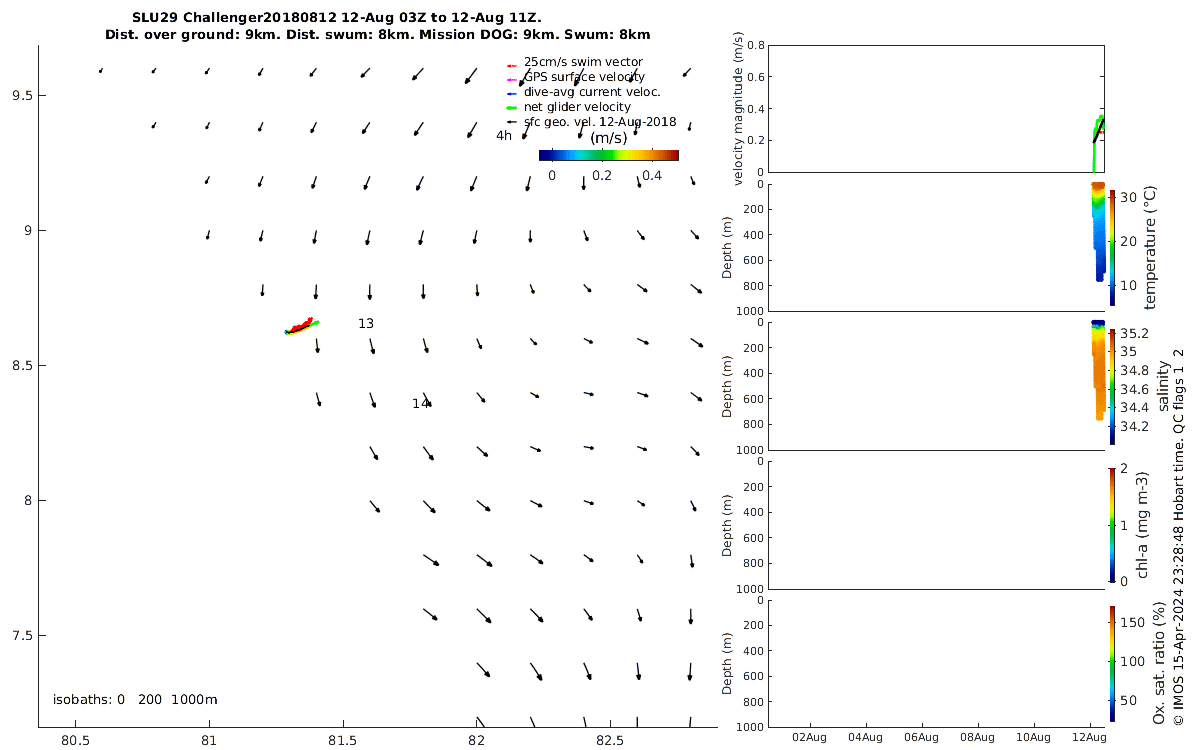Click the "14" label on the map
Viewport: 1200px width, 750px height.
click(x=421, y=404)
